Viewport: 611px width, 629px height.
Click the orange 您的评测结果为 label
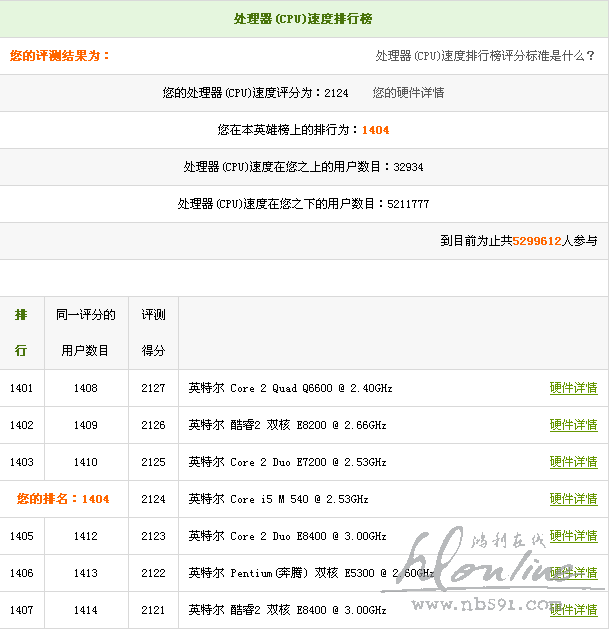[x=60, y=56]
